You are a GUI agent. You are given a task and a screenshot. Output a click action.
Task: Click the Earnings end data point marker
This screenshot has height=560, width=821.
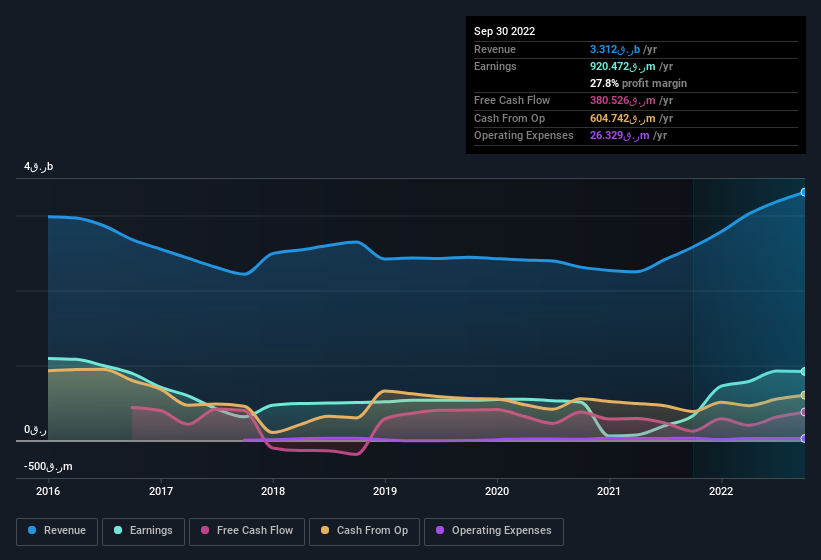(803, 372)
